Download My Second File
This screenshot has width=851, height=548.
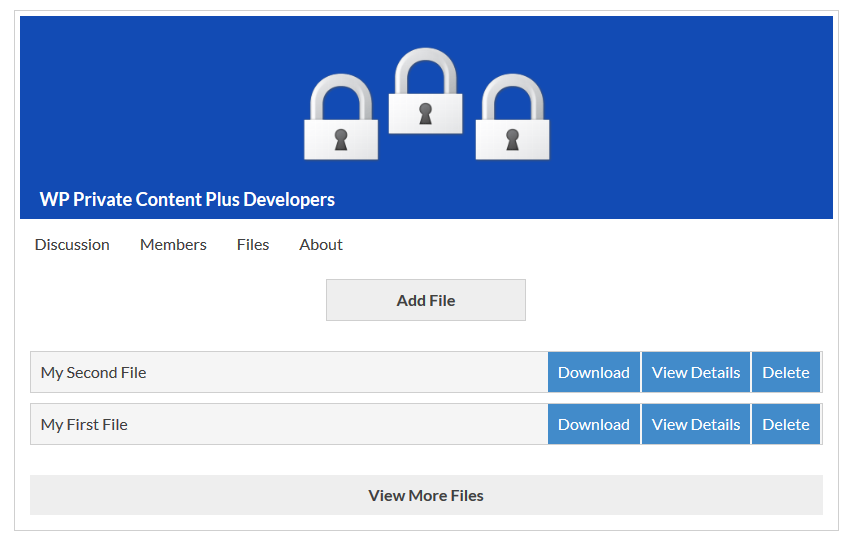(594, 372)
